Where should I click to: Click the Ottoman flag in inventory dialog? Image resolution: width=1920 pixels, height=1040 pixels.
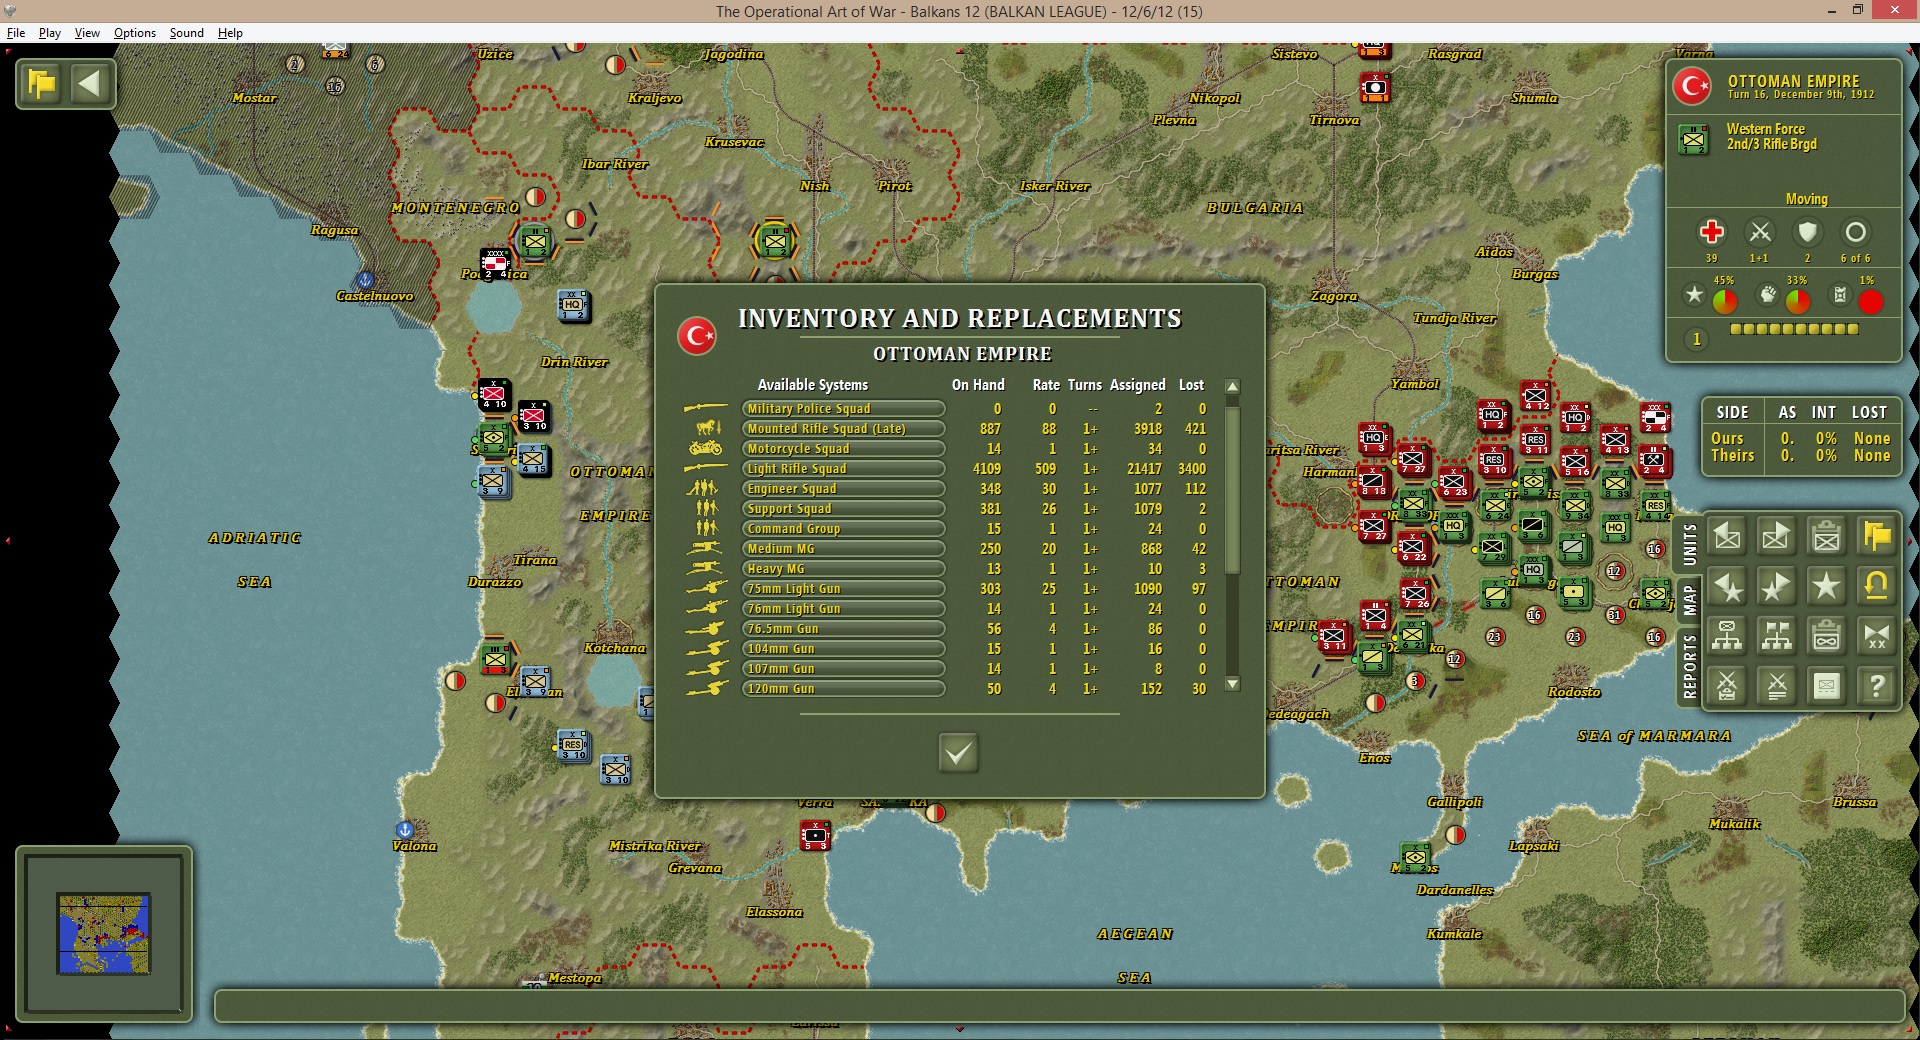pos(697,335)
